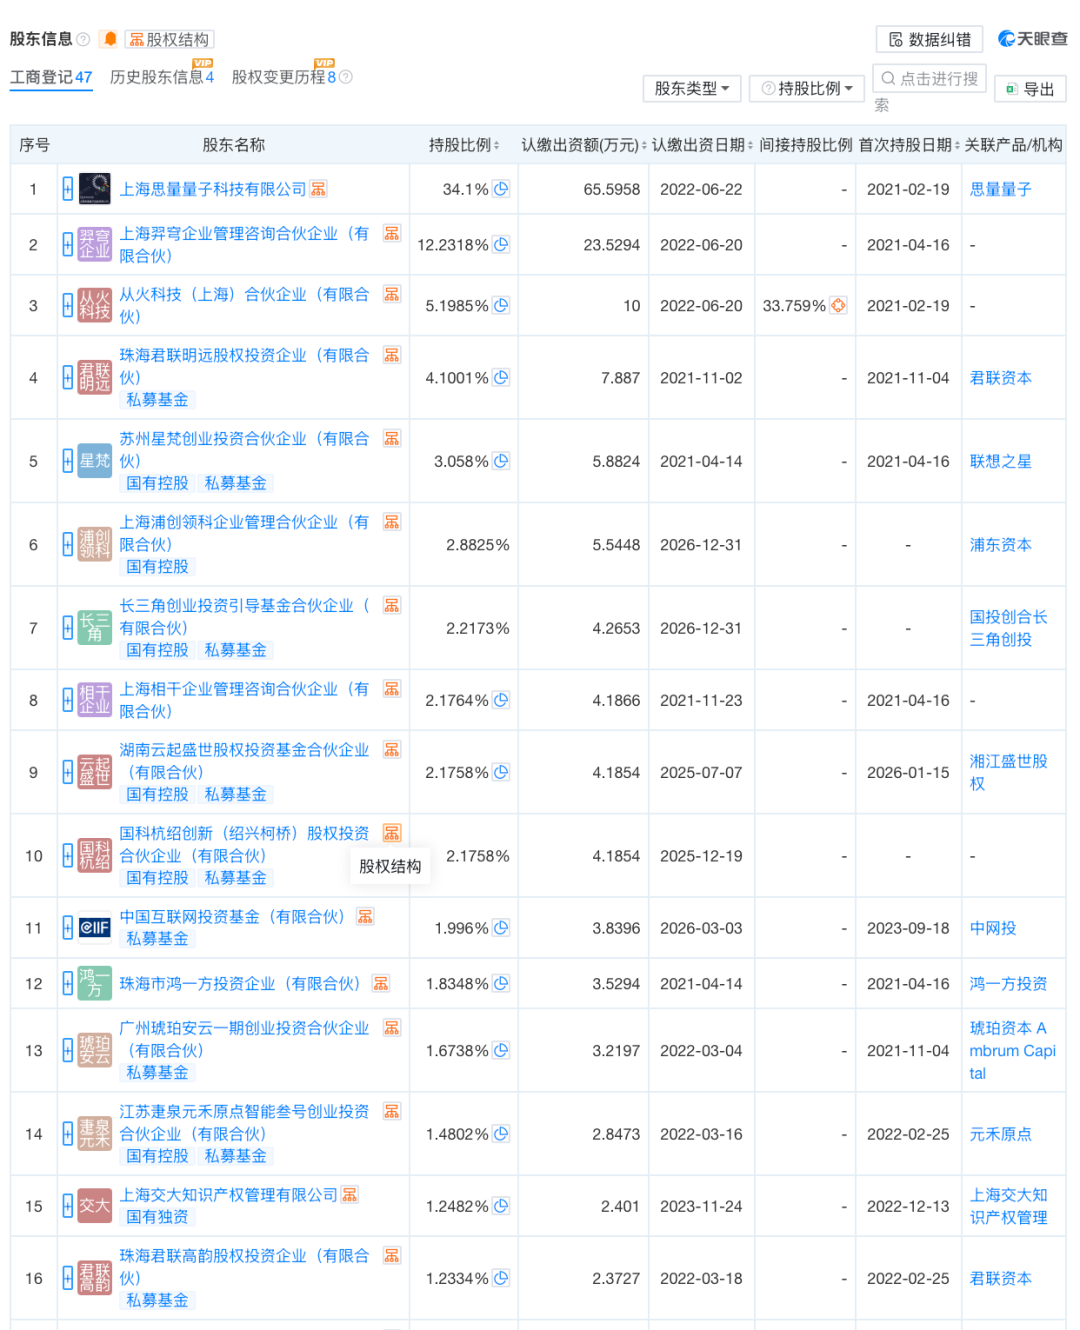1080x1330 pixels.
Task: Click the help question icon next to 股东信息
Action: (83, 39)
